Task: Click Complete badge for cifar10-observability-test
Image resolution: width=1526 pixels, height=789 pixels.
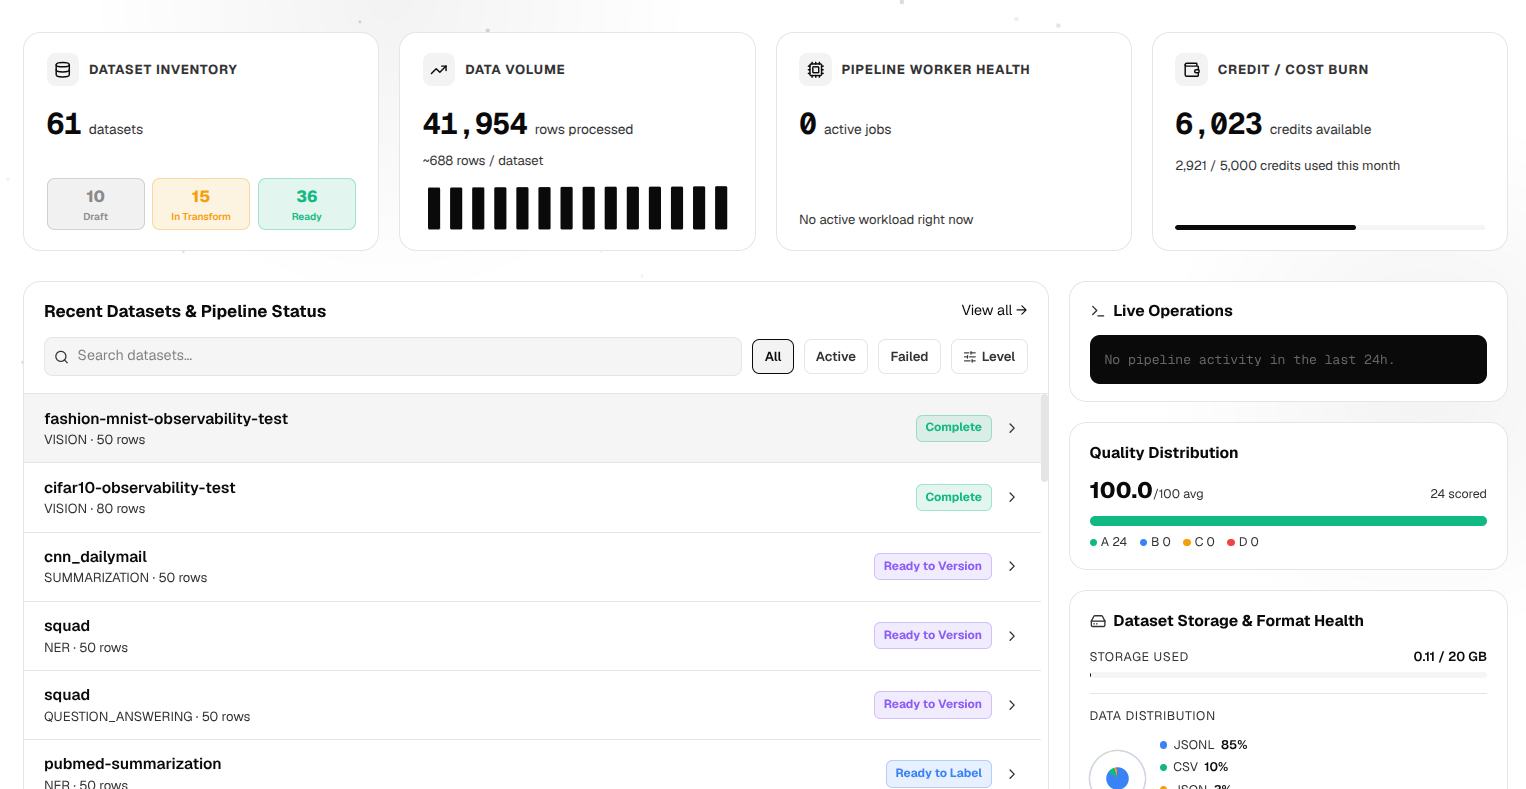Action: click(x=954, y=497)
